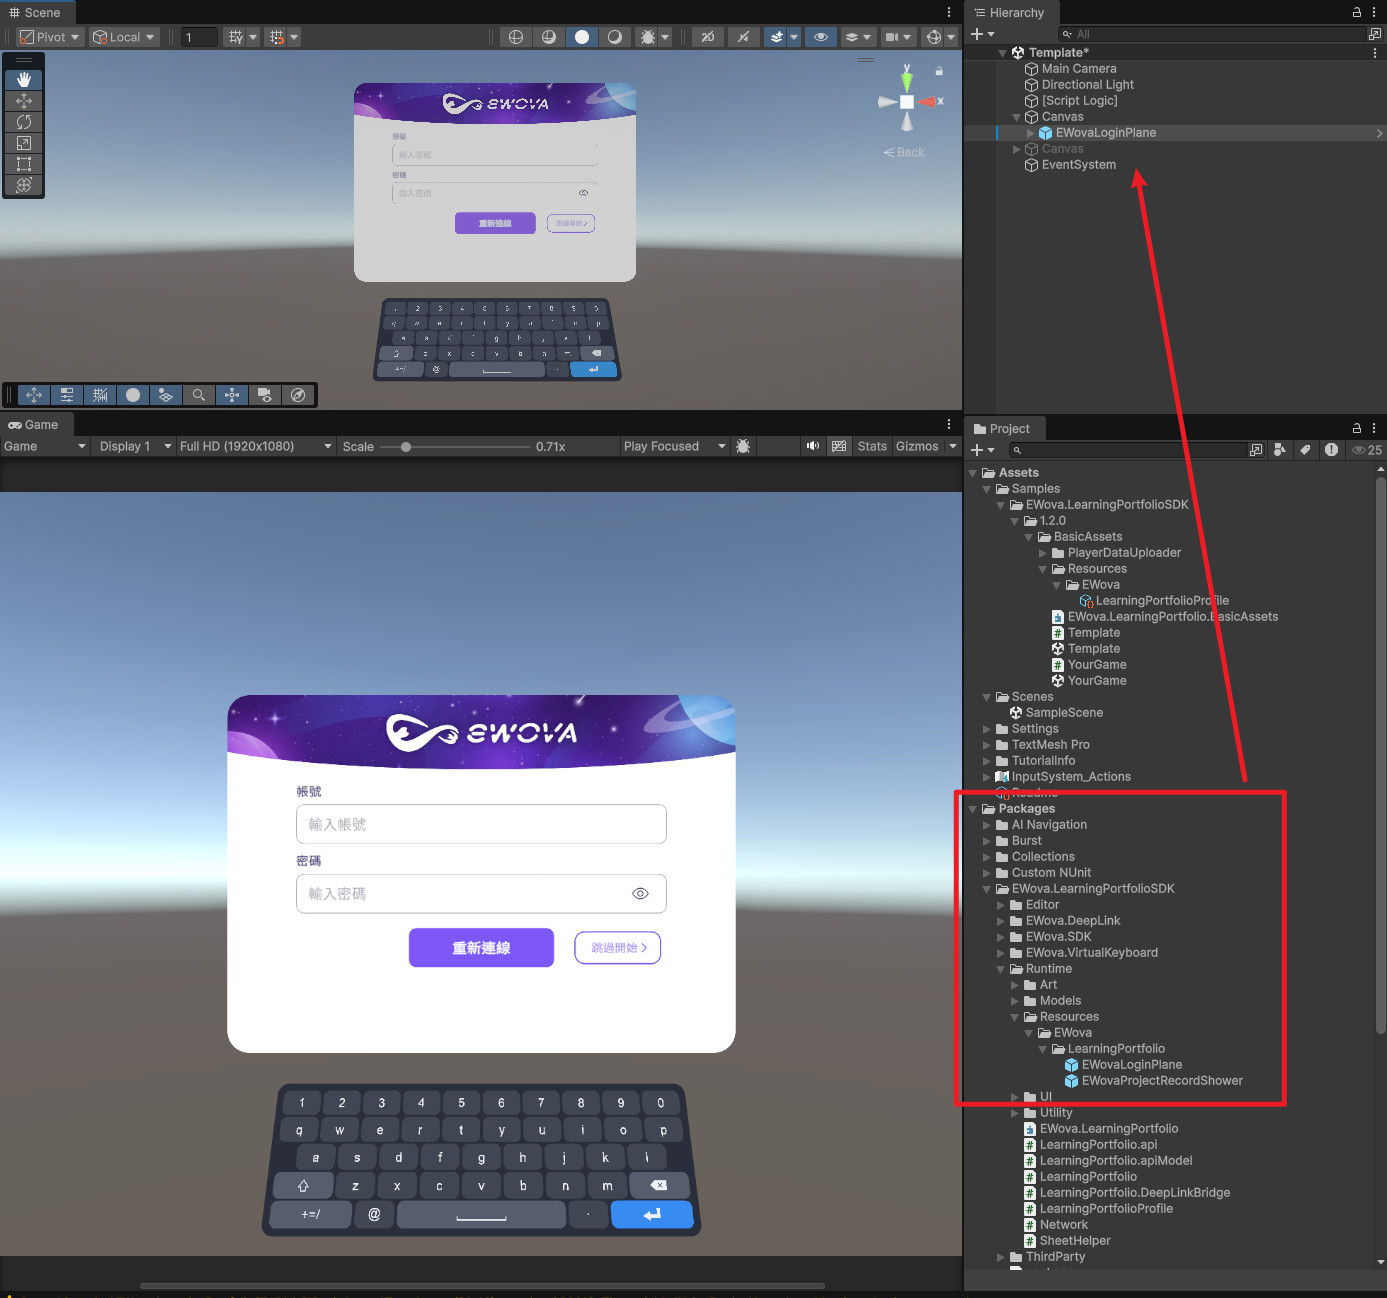
Task: Click Project panel open-in-search icon
Action: click(1256, 450)
